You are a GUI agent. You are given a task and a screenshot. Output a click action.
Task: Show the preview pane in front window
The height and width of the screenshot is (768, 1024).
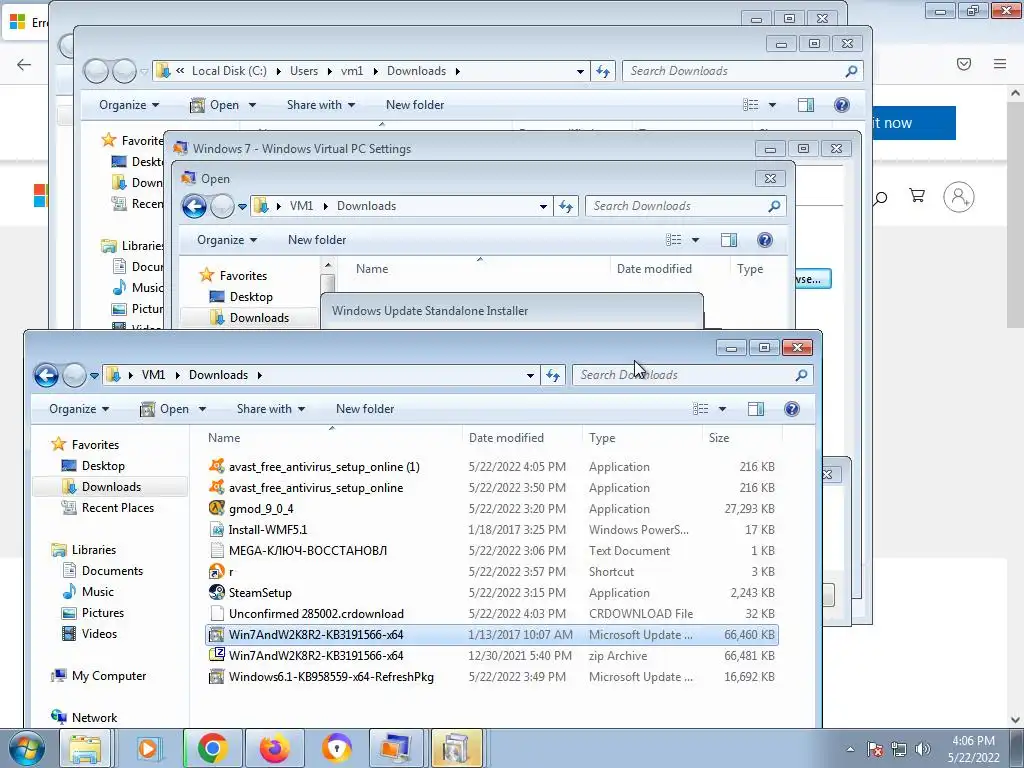point(756,409)
